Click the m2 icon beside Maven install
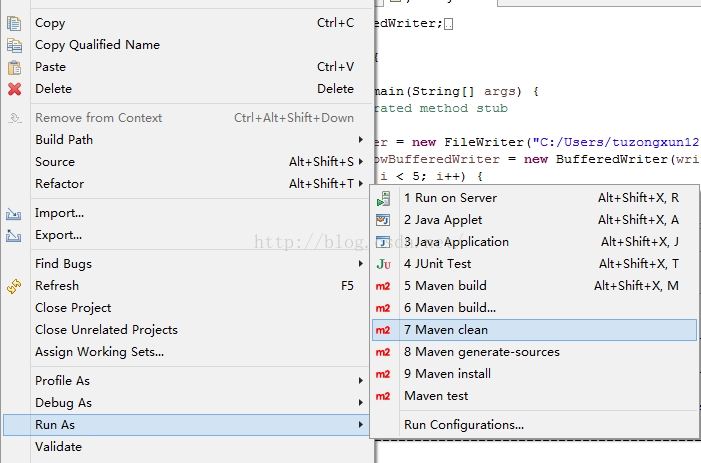The width and height of the screenshot is (701, 463). tap(383, 374)
